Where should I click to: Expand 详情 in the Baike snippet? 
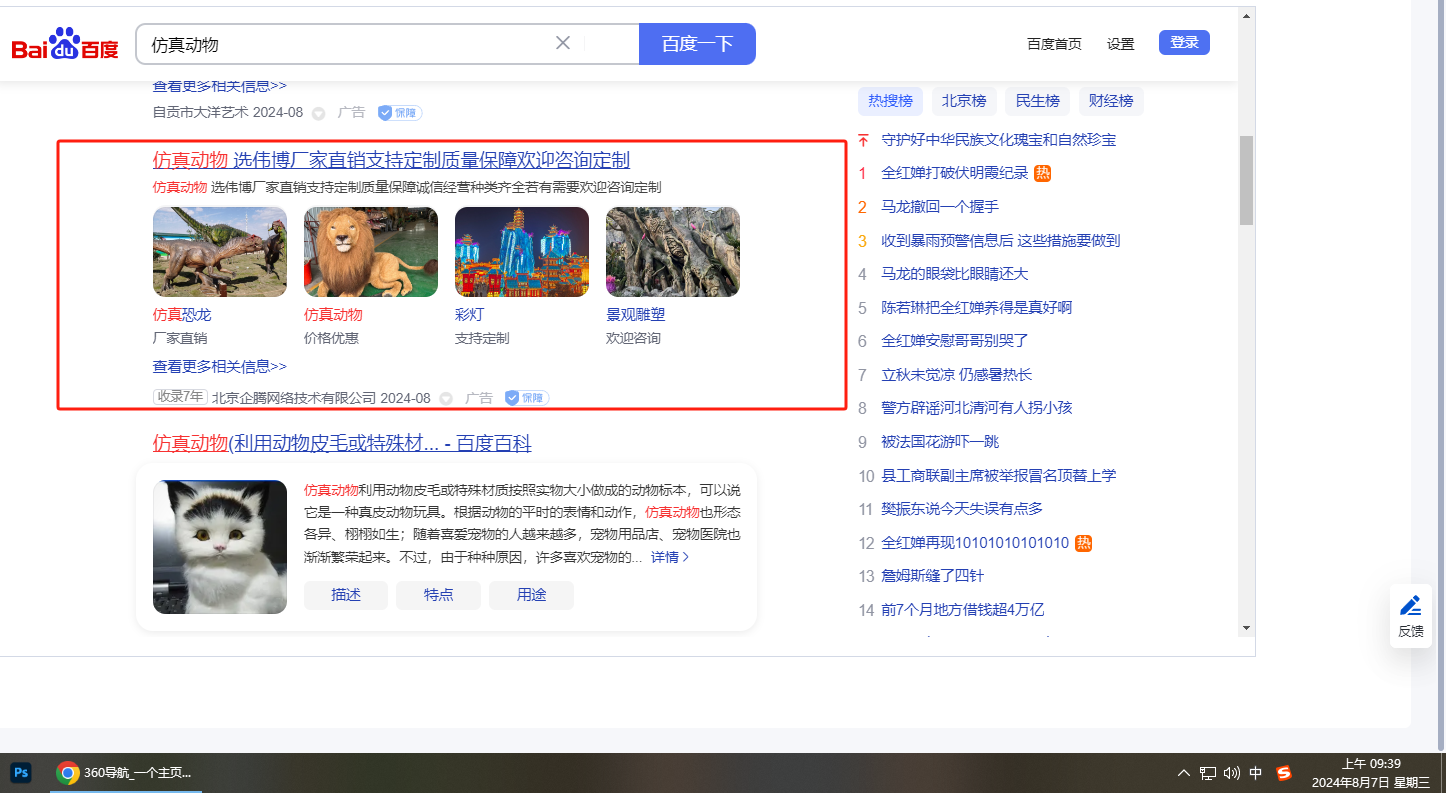[669, 557]
